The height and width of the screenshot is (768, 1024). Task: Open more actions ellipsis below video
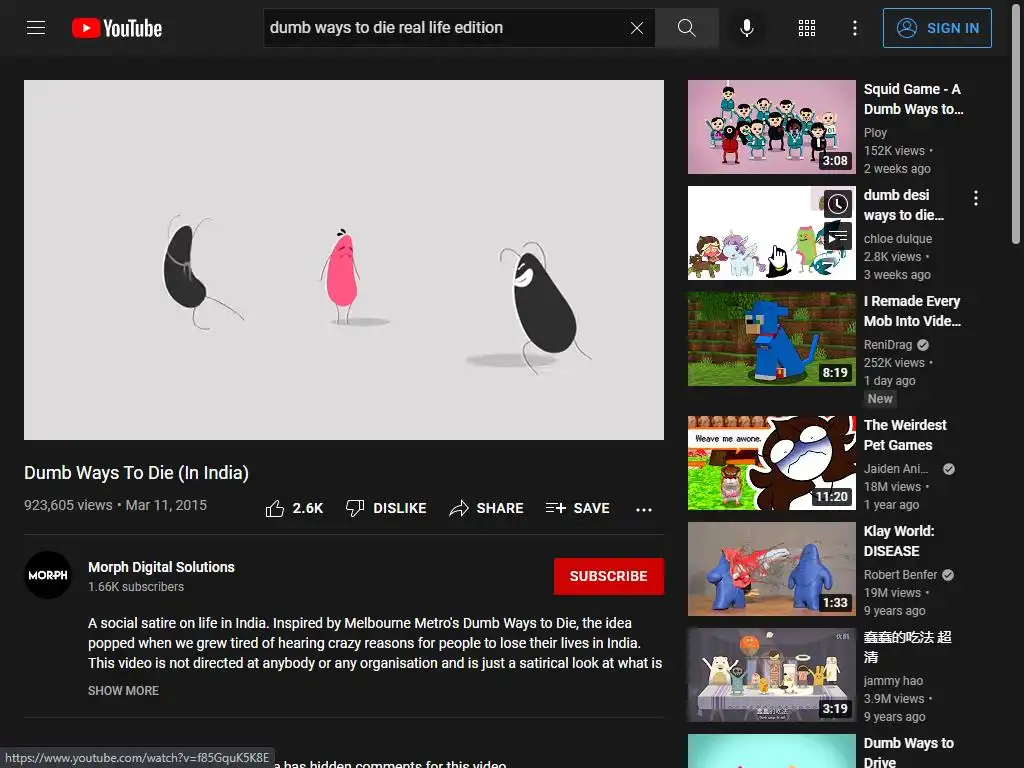pyautogui.click(x=644, y=509)
